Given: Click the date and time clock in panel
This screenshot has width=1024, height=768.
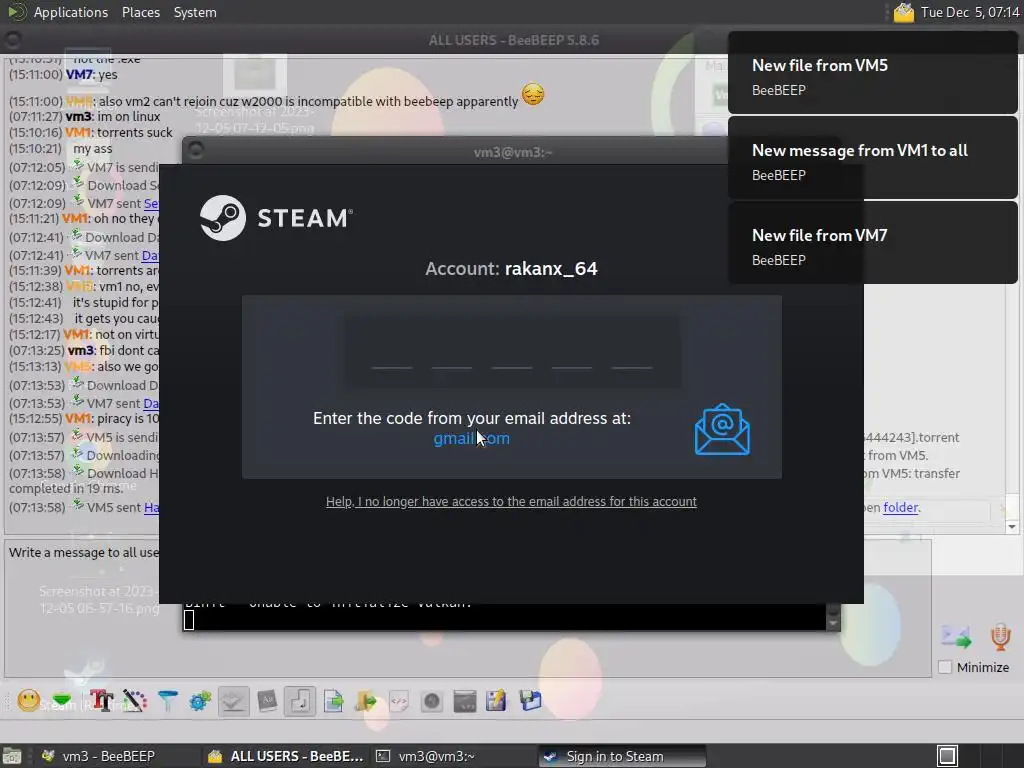Looking at the screenshot, I should 970,12.
